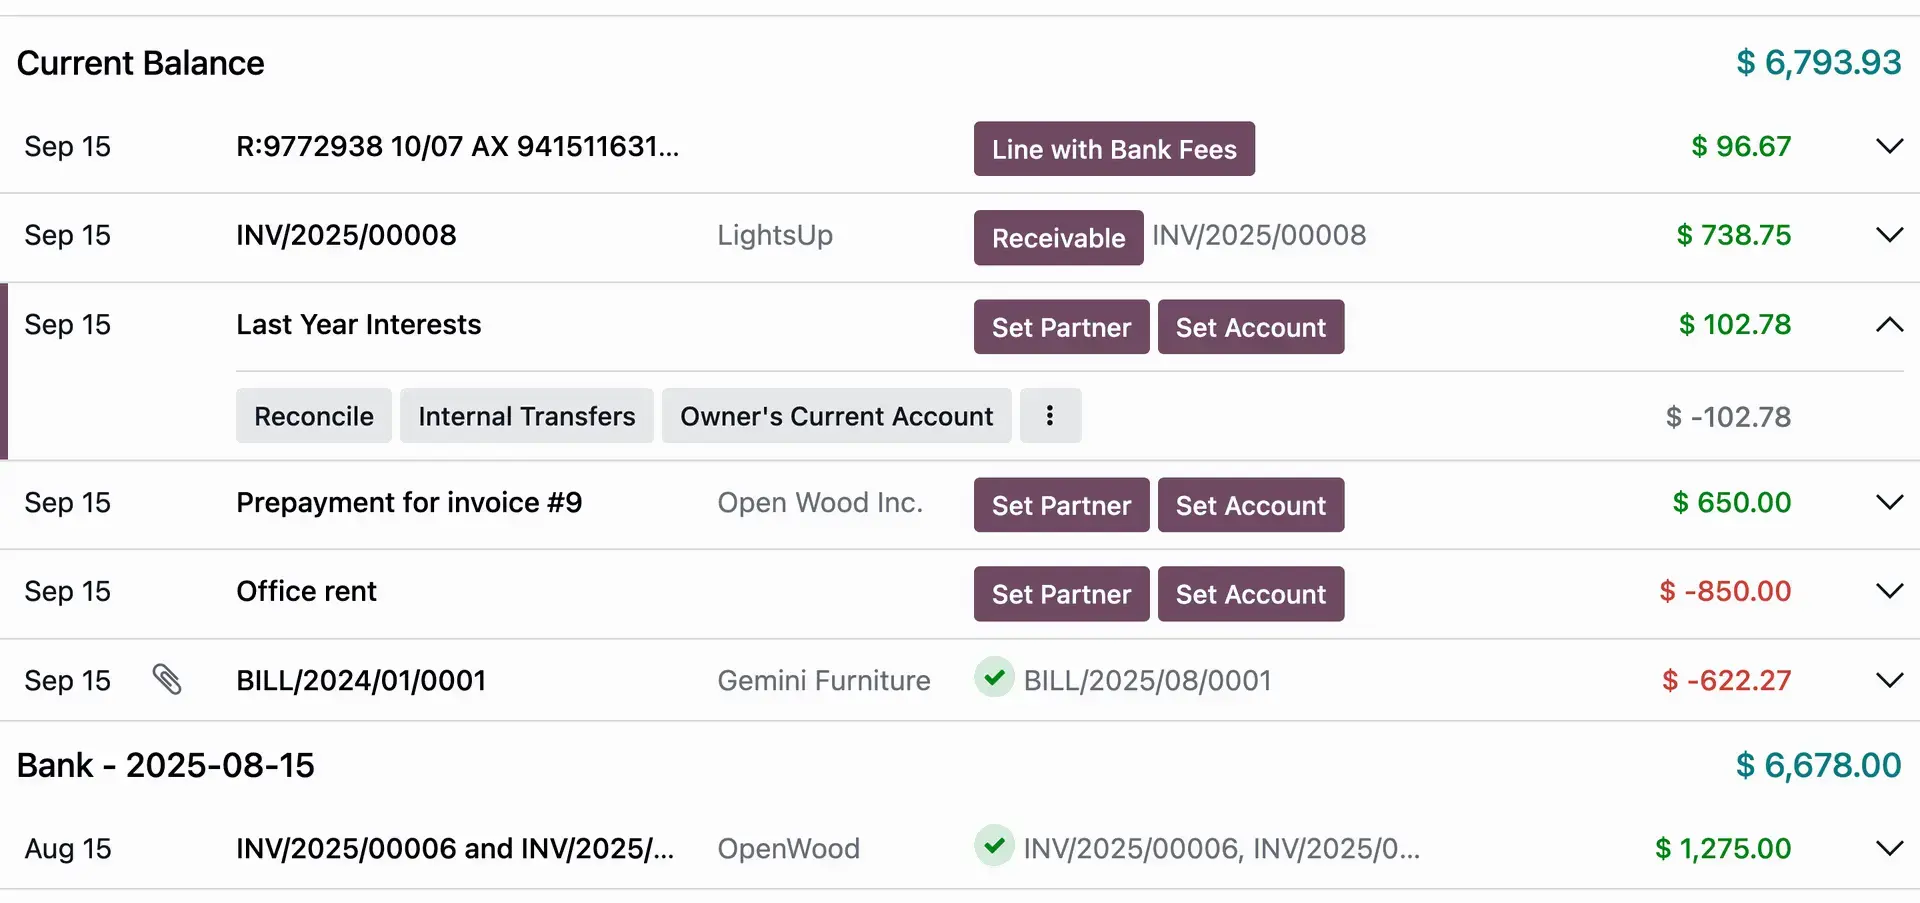Expand the Office rent transaction row
The image size is (1920, 903).
1889,591
